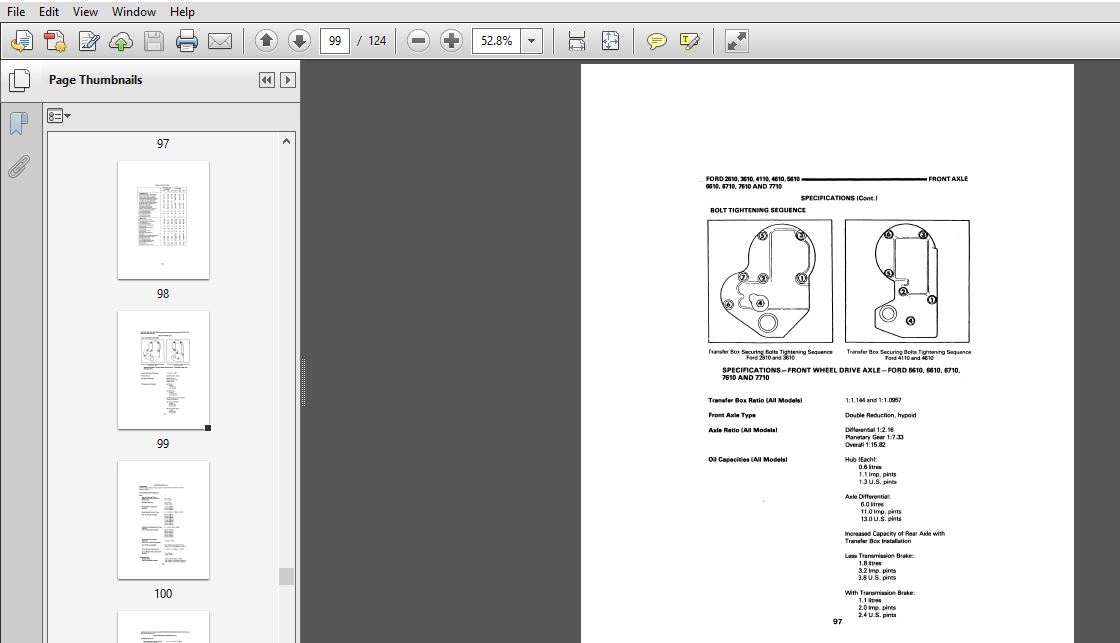Click 'Axle Ratio (All Models)' text

[x=743, y=430]
